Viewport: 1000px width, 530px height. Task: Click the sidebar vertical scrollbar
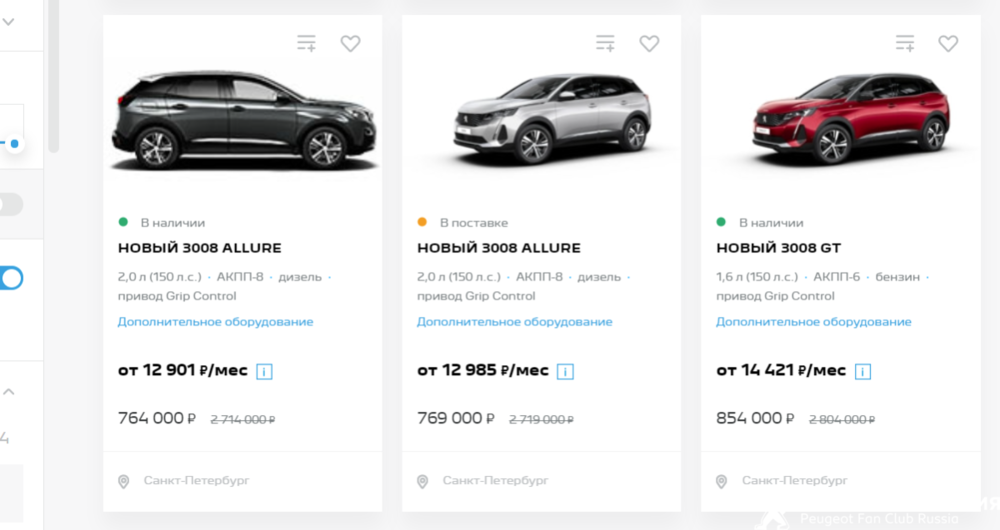[53, 80]
